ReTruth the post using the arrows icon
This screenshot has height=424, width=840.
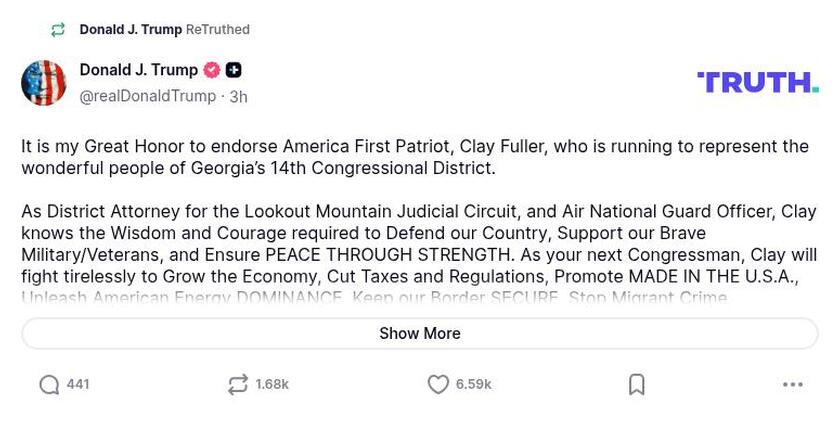pyautogui.click(x=237, y=385)
